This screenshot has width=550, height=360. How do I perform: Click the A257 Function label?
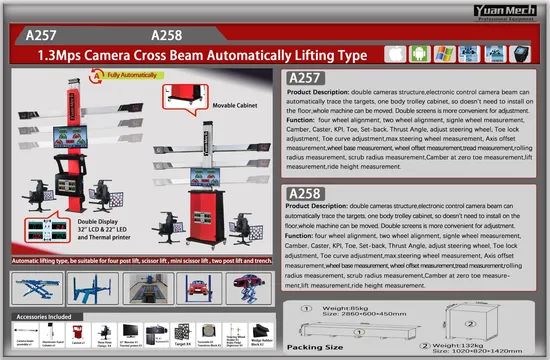click(x=300, y=120)
